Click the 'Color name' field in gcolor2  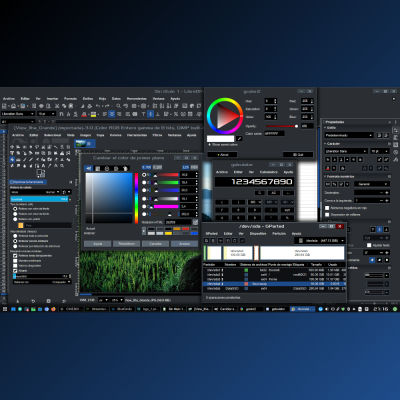pyautogui.click(x=274, y=133)
